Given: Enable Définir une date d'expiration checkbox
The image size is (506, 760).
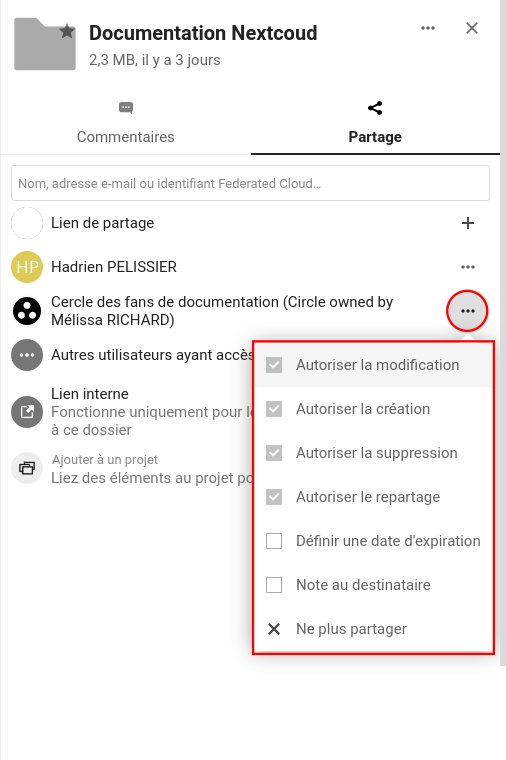Looking at the screenshot, I should (274, 541).
